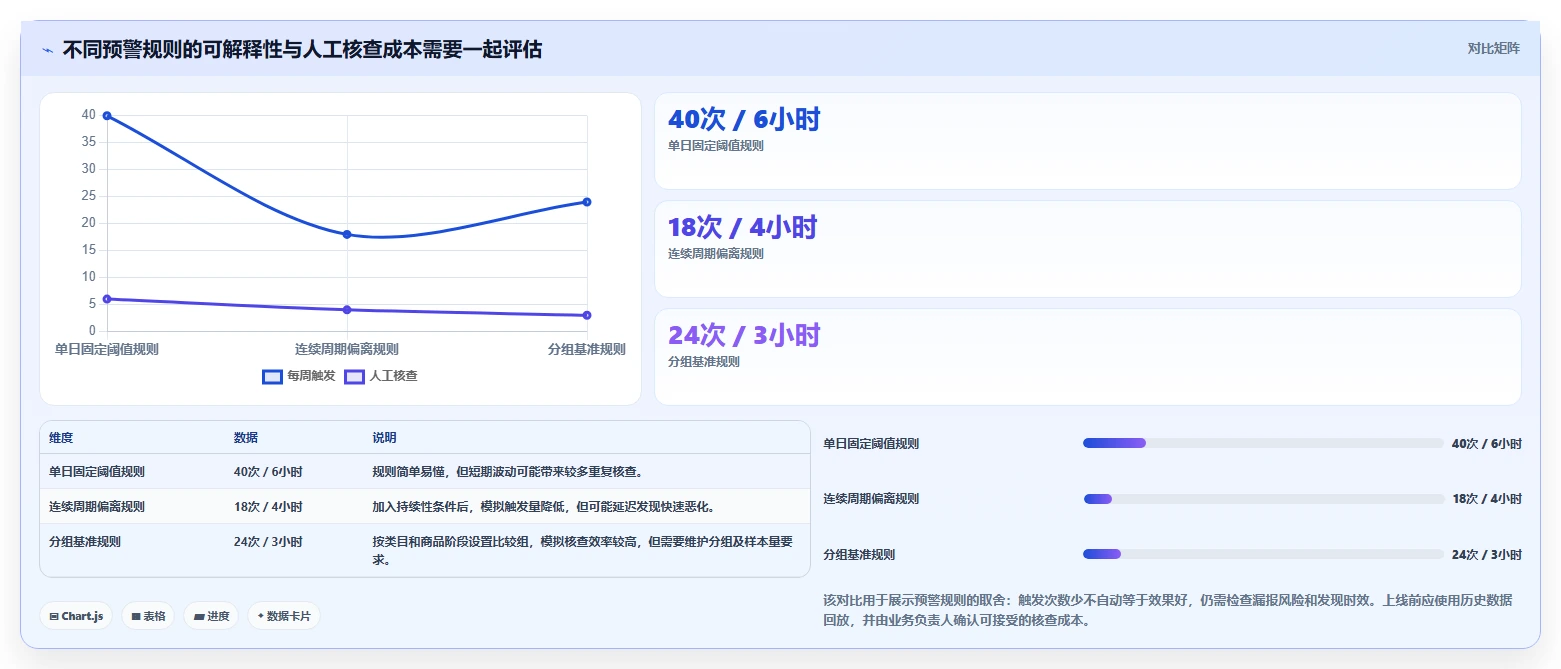The height and width of the screenshot is (669, 1561).
Task: Click the 人工核查 legend color box
Action: pyautogui.click(x=354, y=377)
